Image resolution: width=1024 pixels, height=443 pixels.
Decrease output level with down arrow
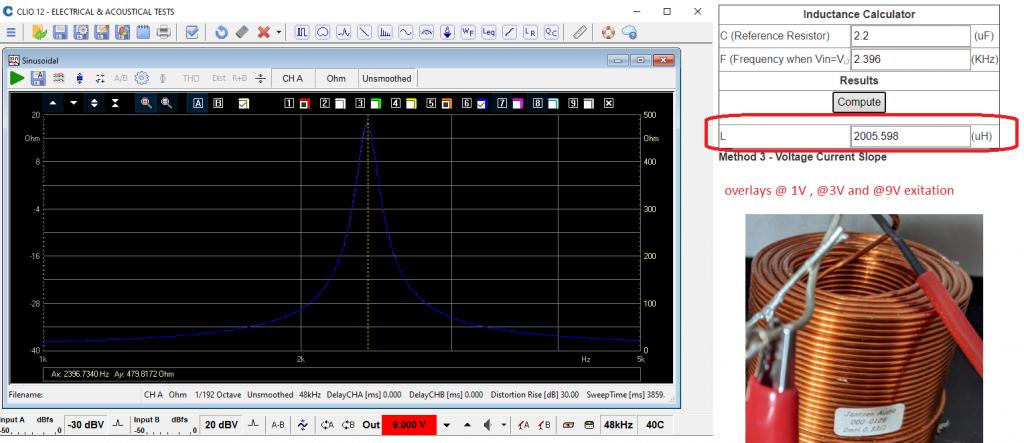[447, 425]
